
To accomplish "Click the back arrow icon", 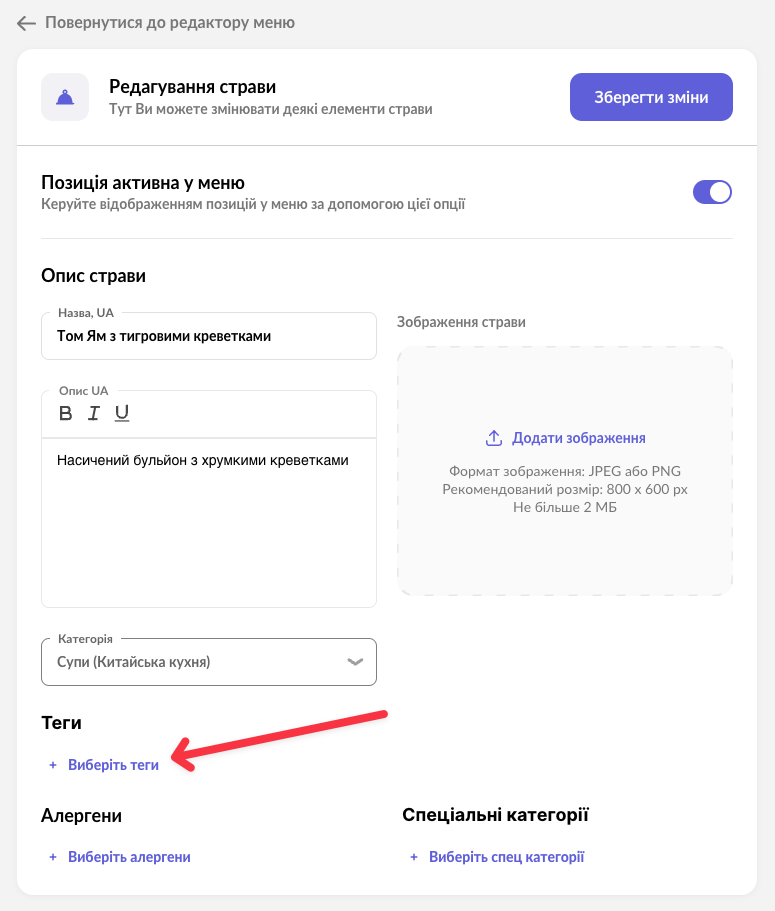I will coord(26,23).
